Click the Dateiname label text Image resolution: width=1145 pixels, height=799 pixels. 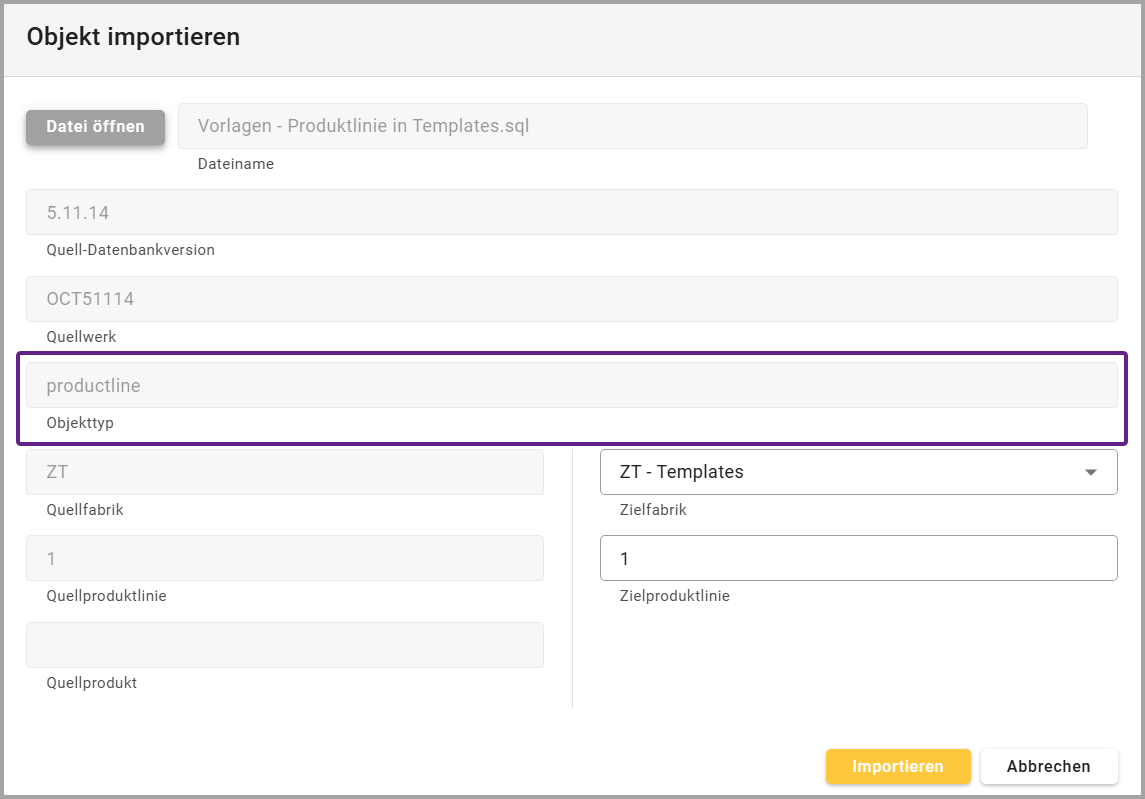click(x=236, y=164)
